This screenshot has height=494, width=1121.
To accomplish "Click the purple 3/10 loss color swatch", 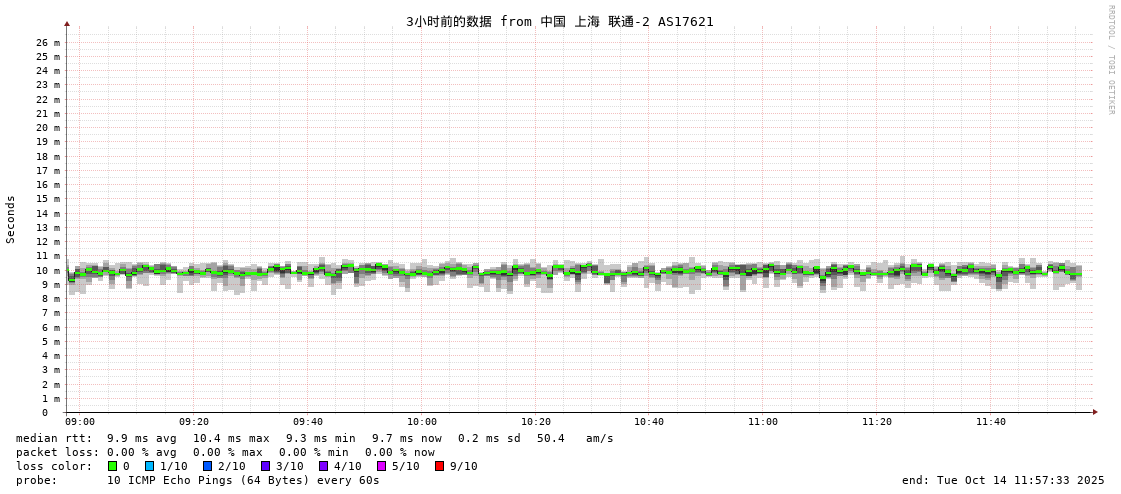I will click(x=265, y=466).
